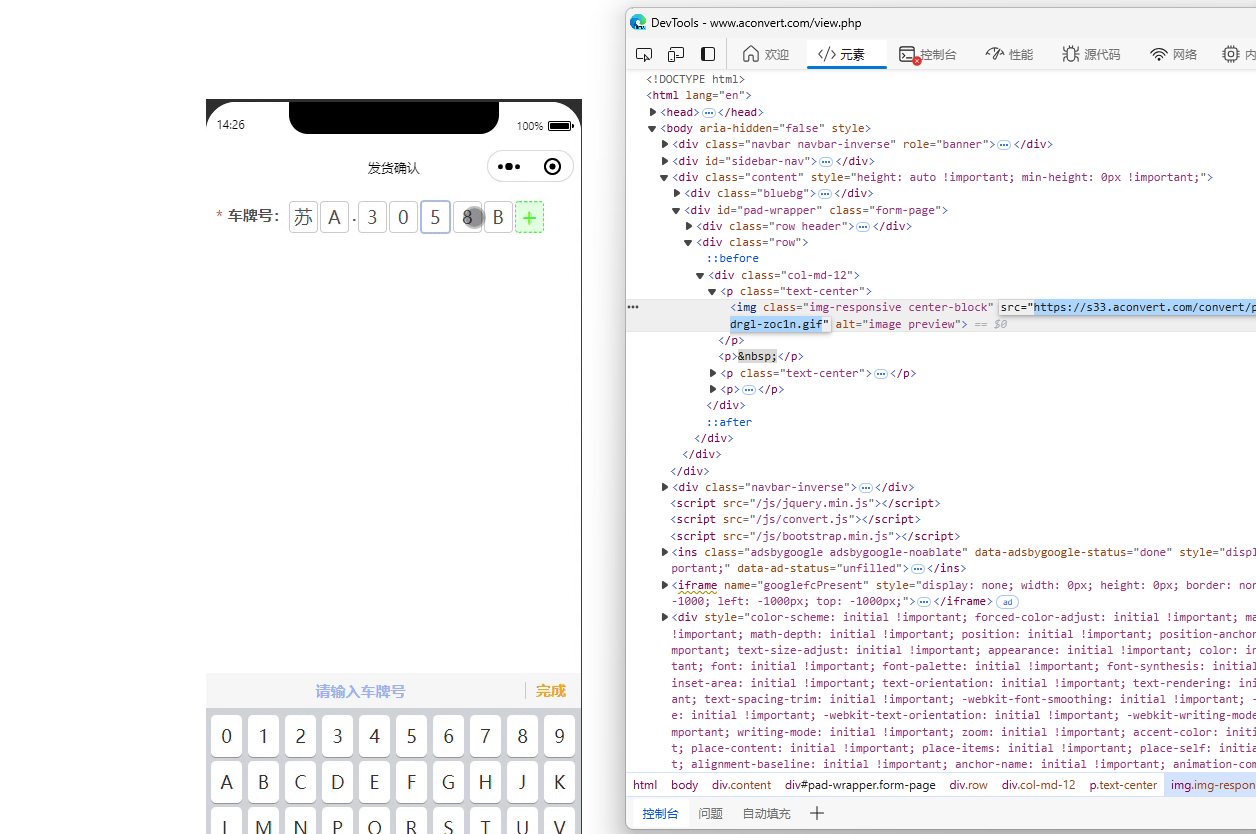This screenshot has height=834, width=1256.
Task: Switch to the 问题 Issues drawer tab
Action: [x=710, y=814]
